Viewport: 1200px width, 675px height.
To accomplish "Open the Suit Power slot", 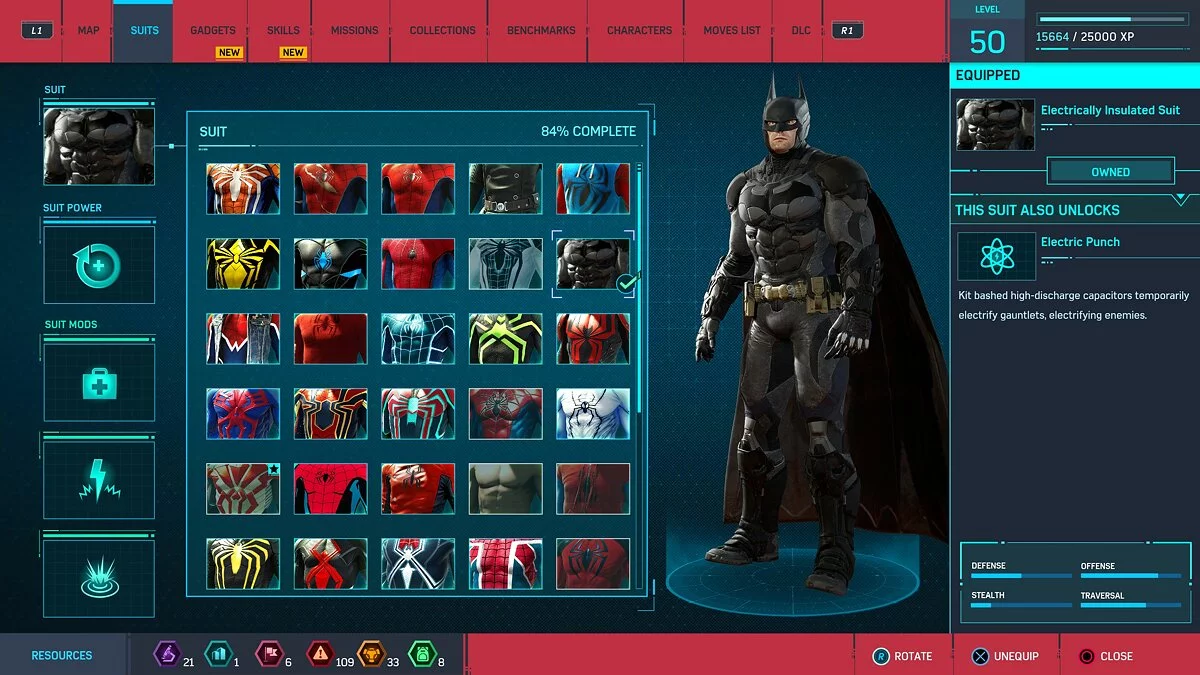I will 99,265.
